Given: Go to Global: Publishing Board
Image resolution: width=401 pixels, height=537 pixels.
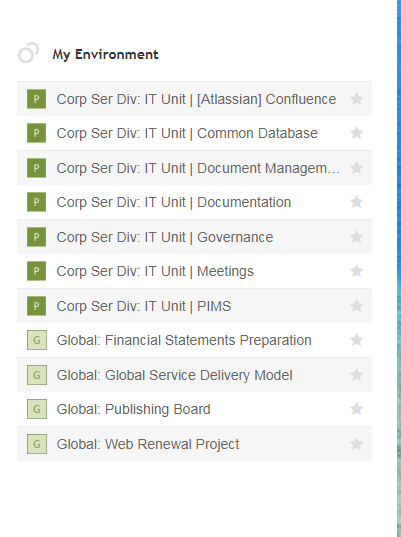Looking at the screenshot, I should 134,409.
